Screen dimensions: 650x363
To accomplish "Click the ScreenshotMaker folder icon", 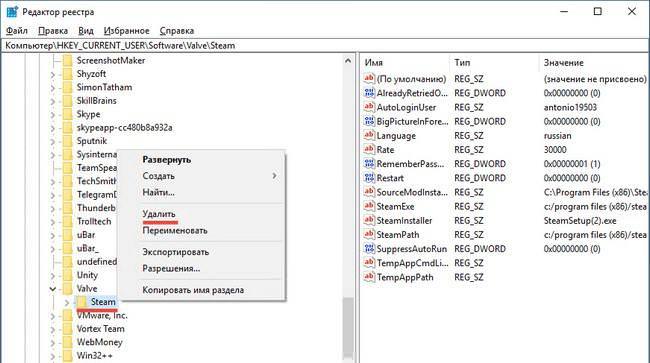I will click(67, 60).
